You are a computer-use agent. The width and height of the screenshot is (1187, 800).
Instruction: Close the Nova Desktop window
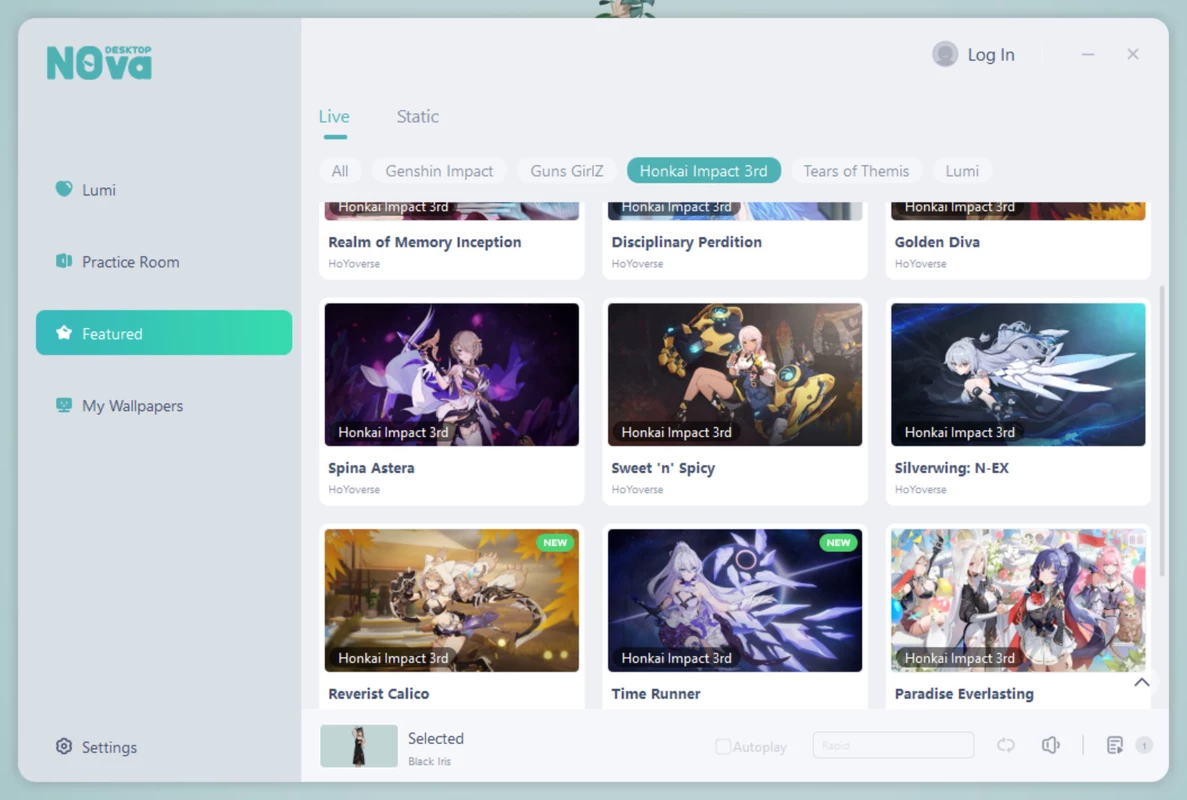pyautogui.click(x=1132, y=54)
